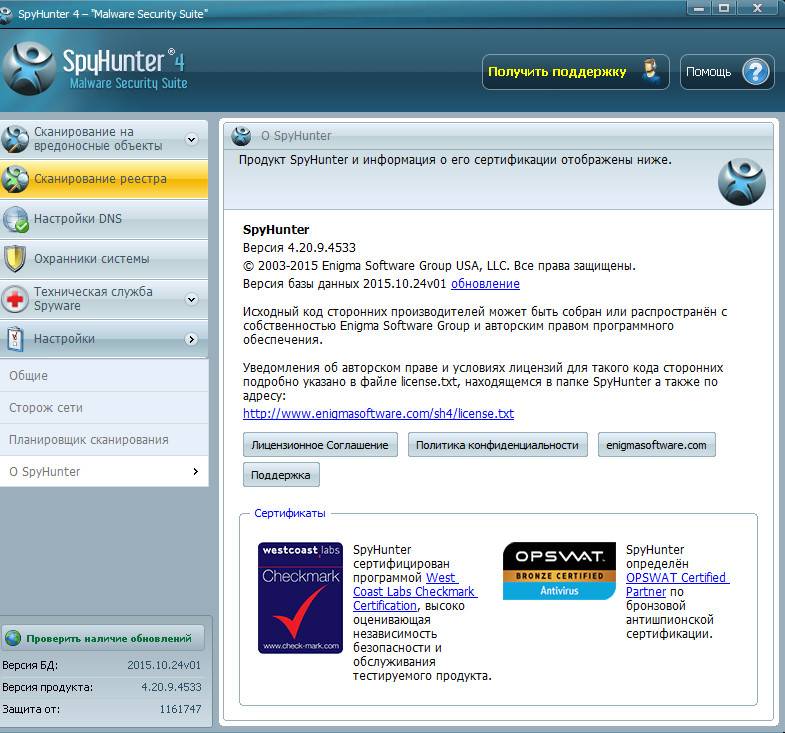Open Политика конфиденциальности button
Viewport: 785px width, 733px height.
coord(497,445)
